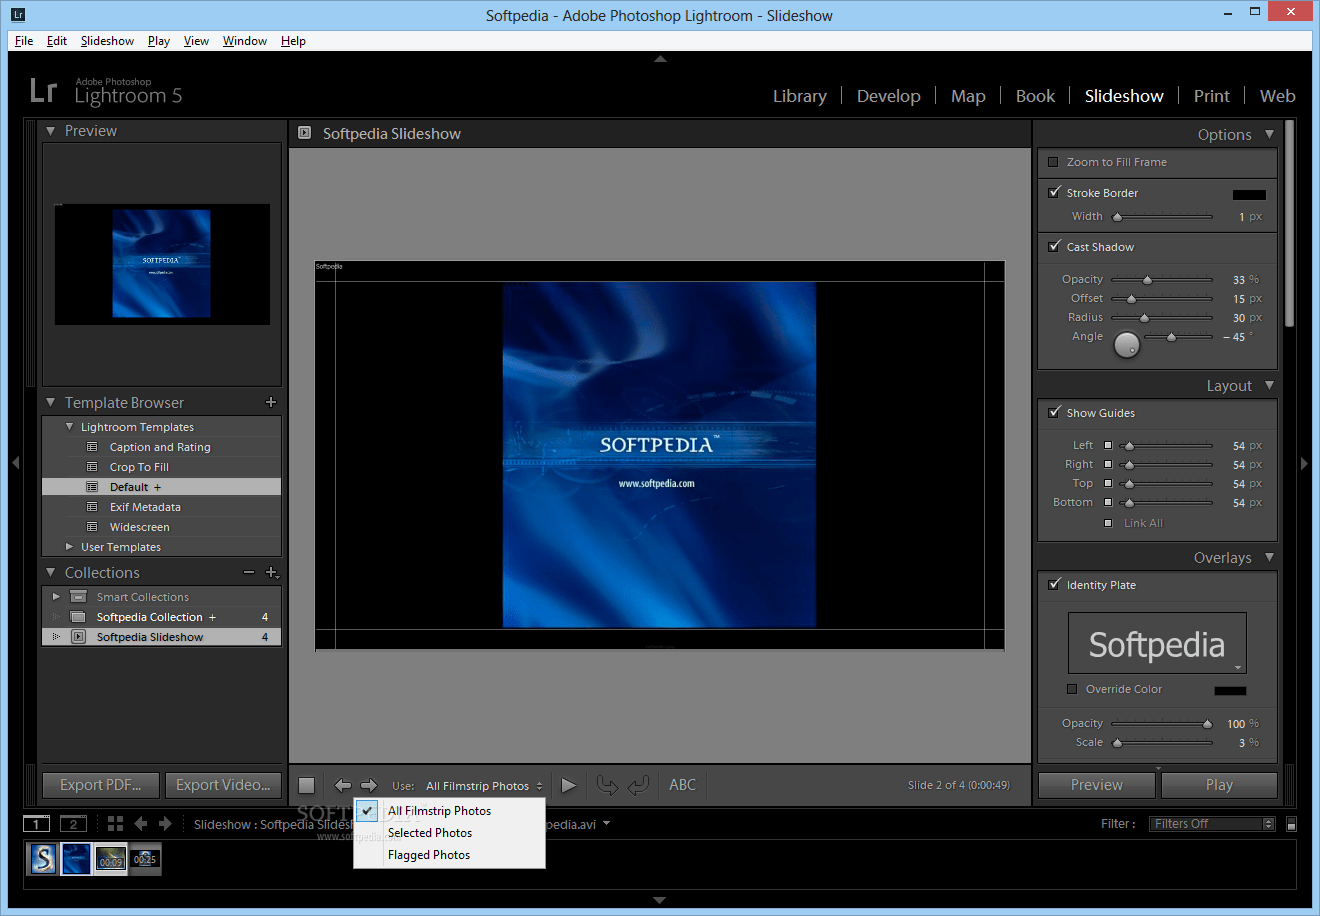The height and width of the screenshot is (916, 1320).
Task: Toggle the Left margin link box
Action: point(1108,445)
